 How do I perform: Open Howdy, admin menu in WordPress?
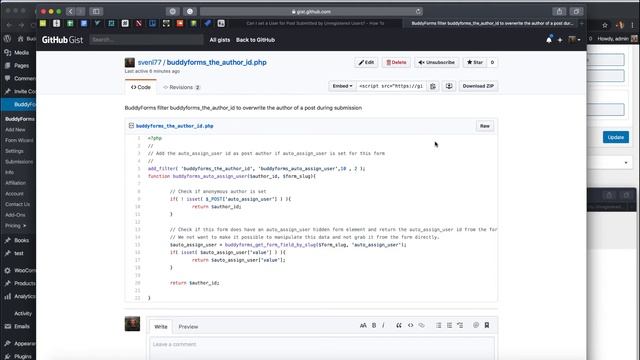616,39
